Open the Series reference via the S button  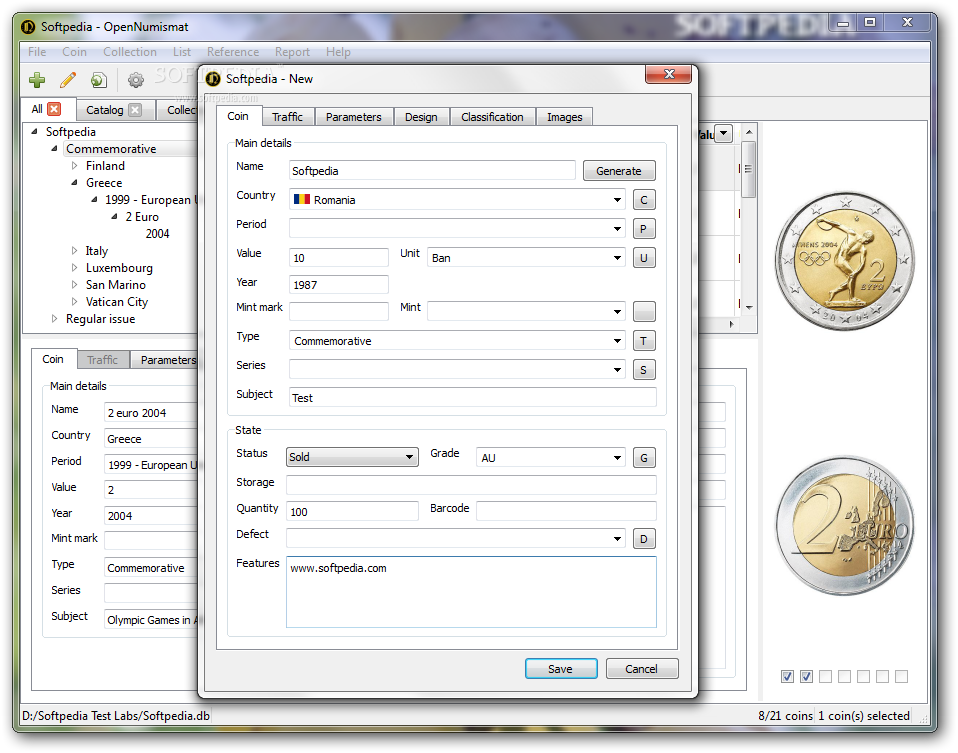pos(643,370)
